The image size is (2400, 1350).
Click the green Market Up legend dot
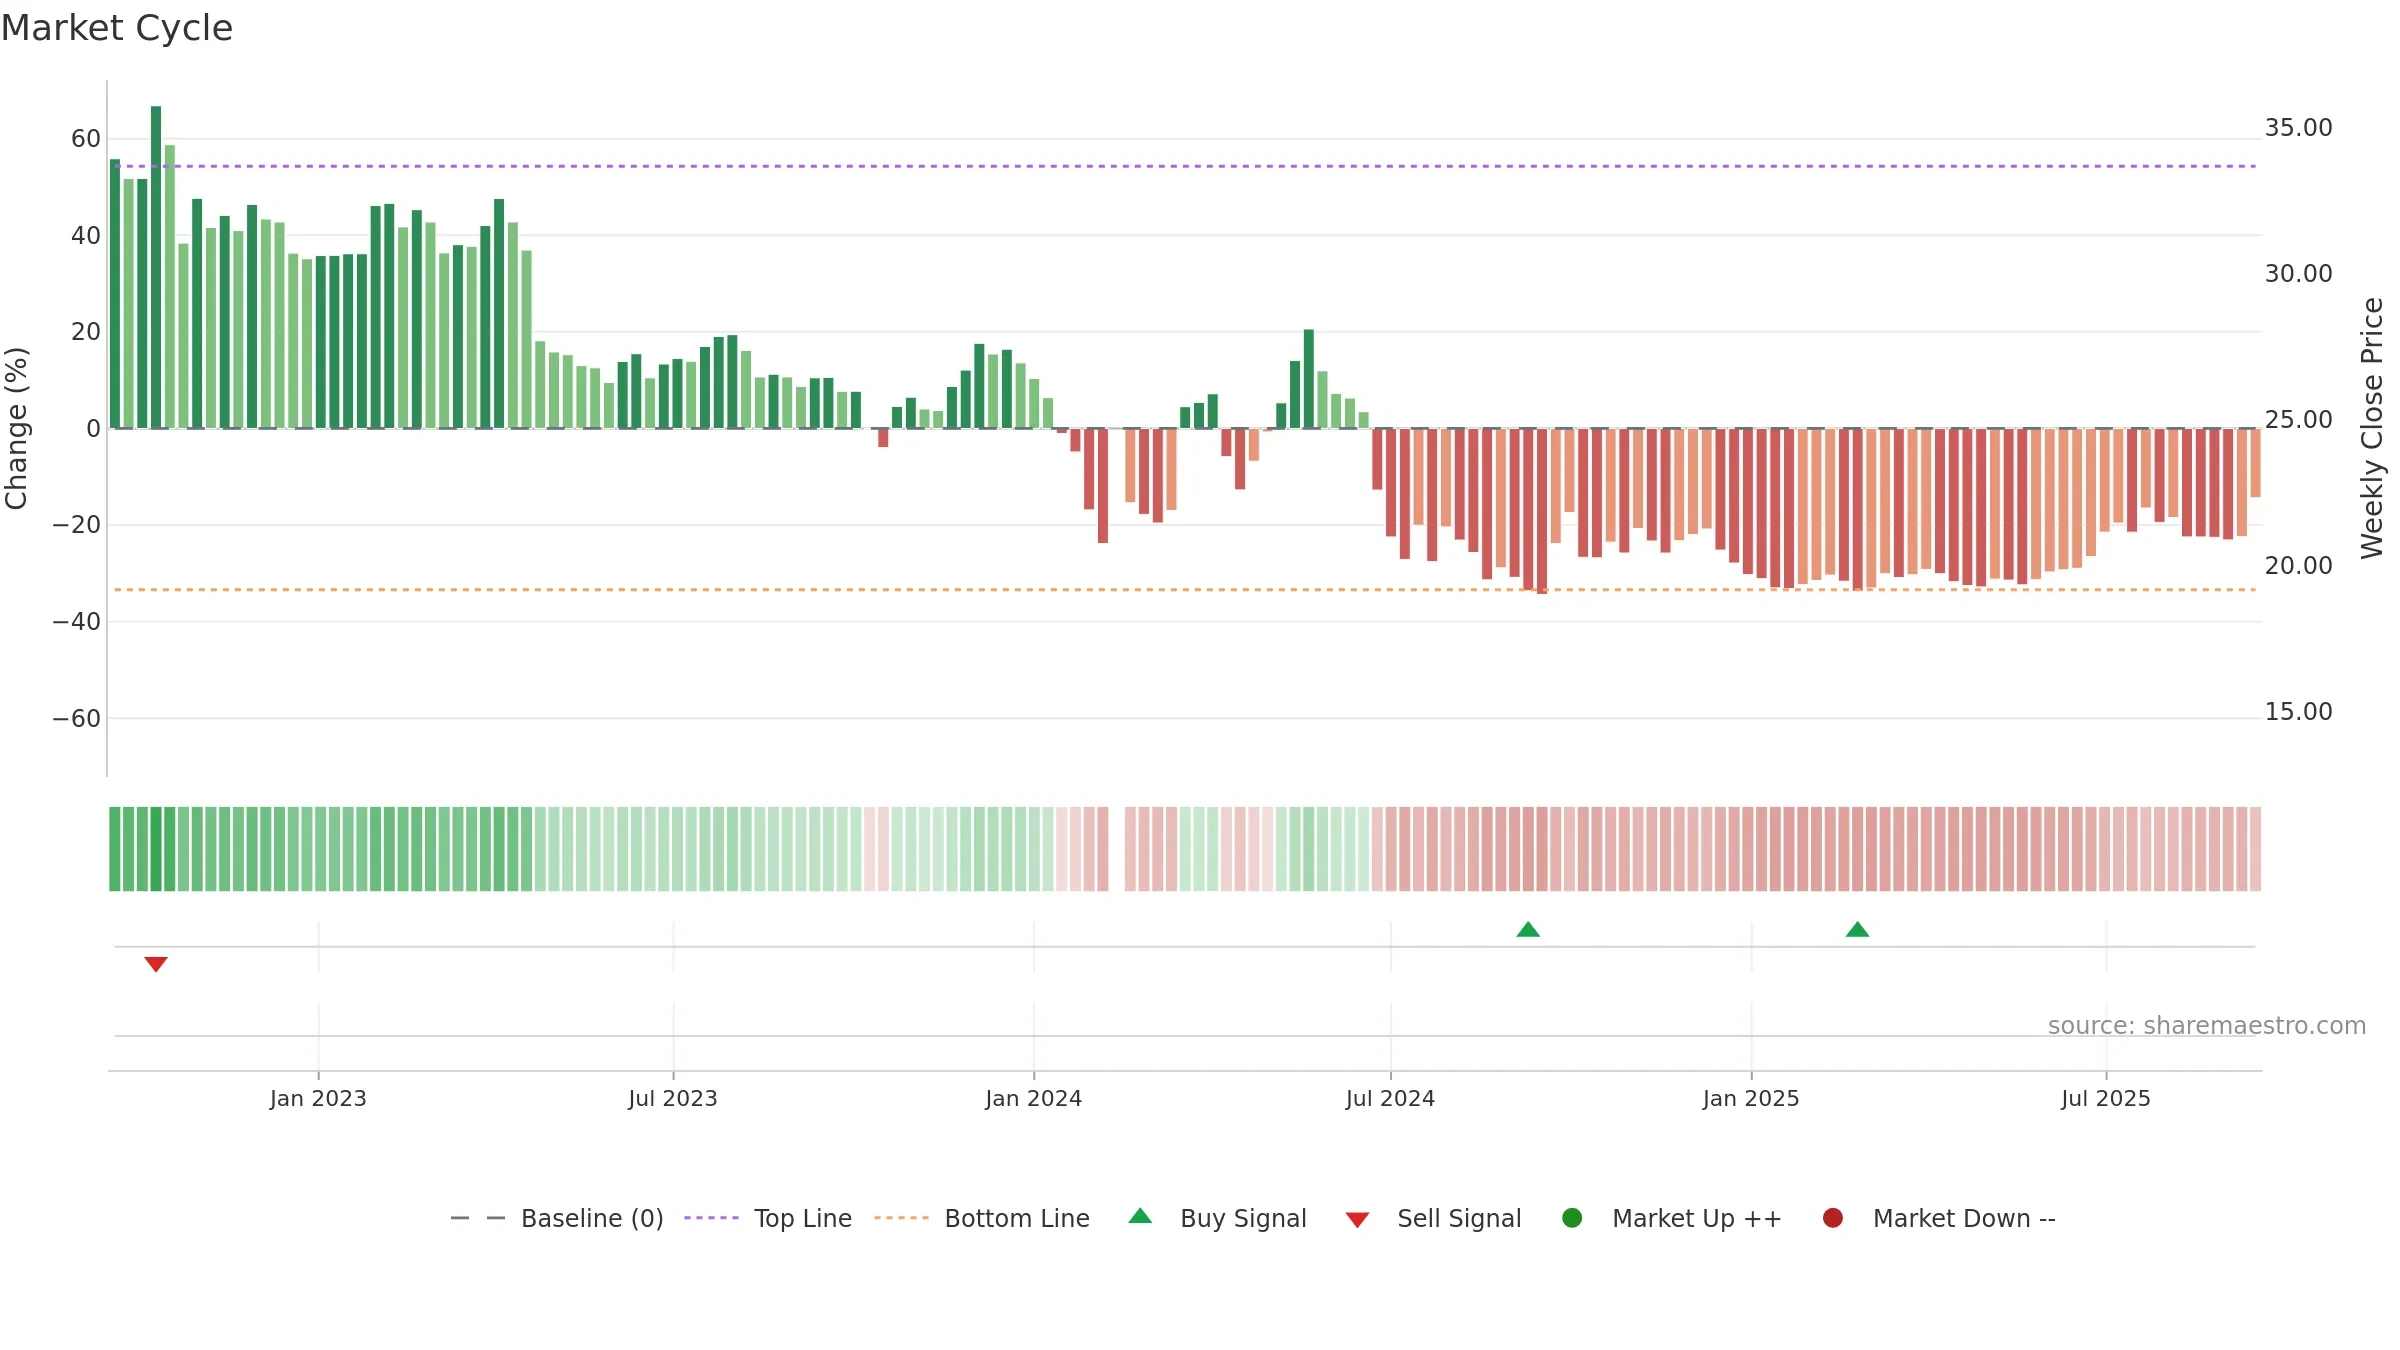point(1572,1218)
